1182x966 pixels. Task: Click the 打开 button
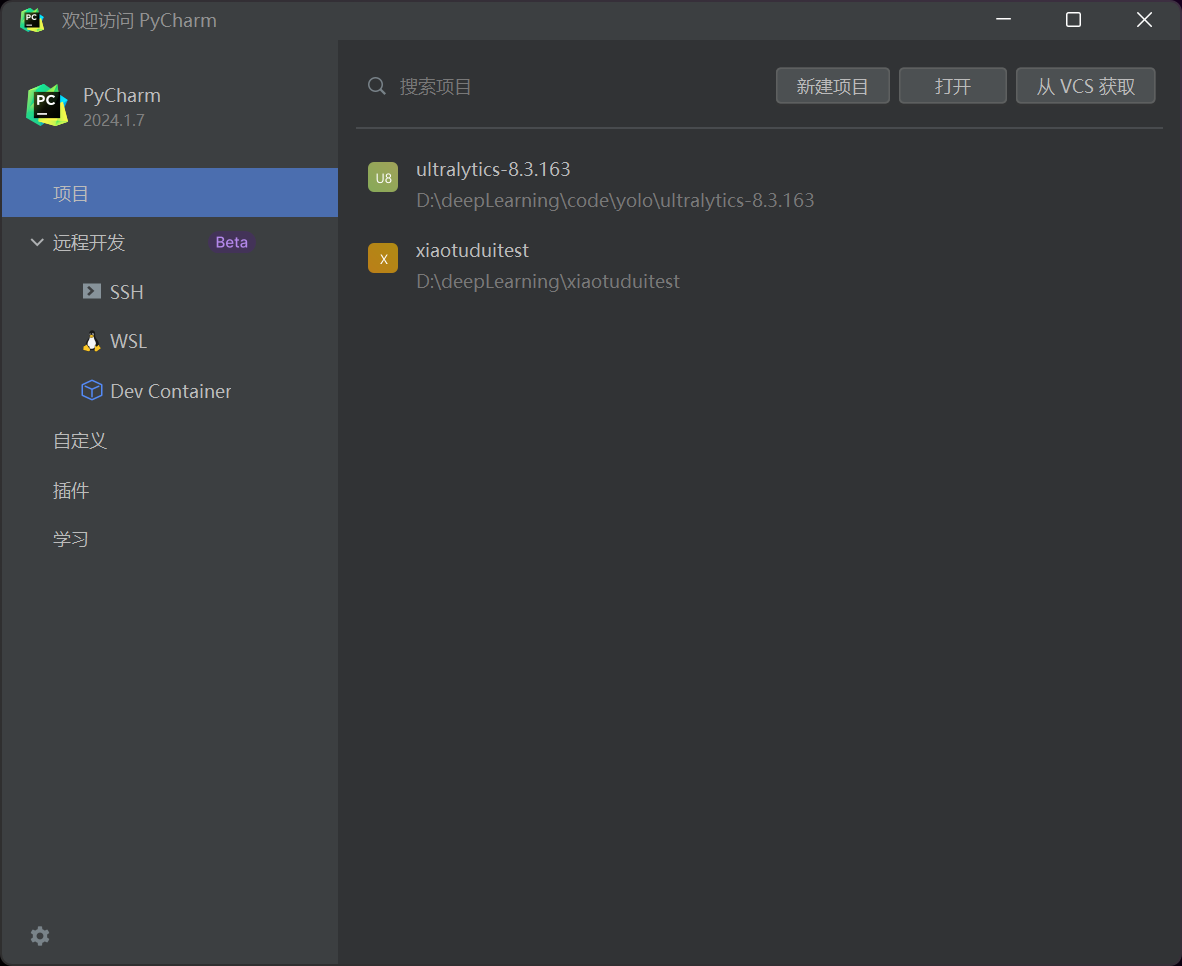953,86
